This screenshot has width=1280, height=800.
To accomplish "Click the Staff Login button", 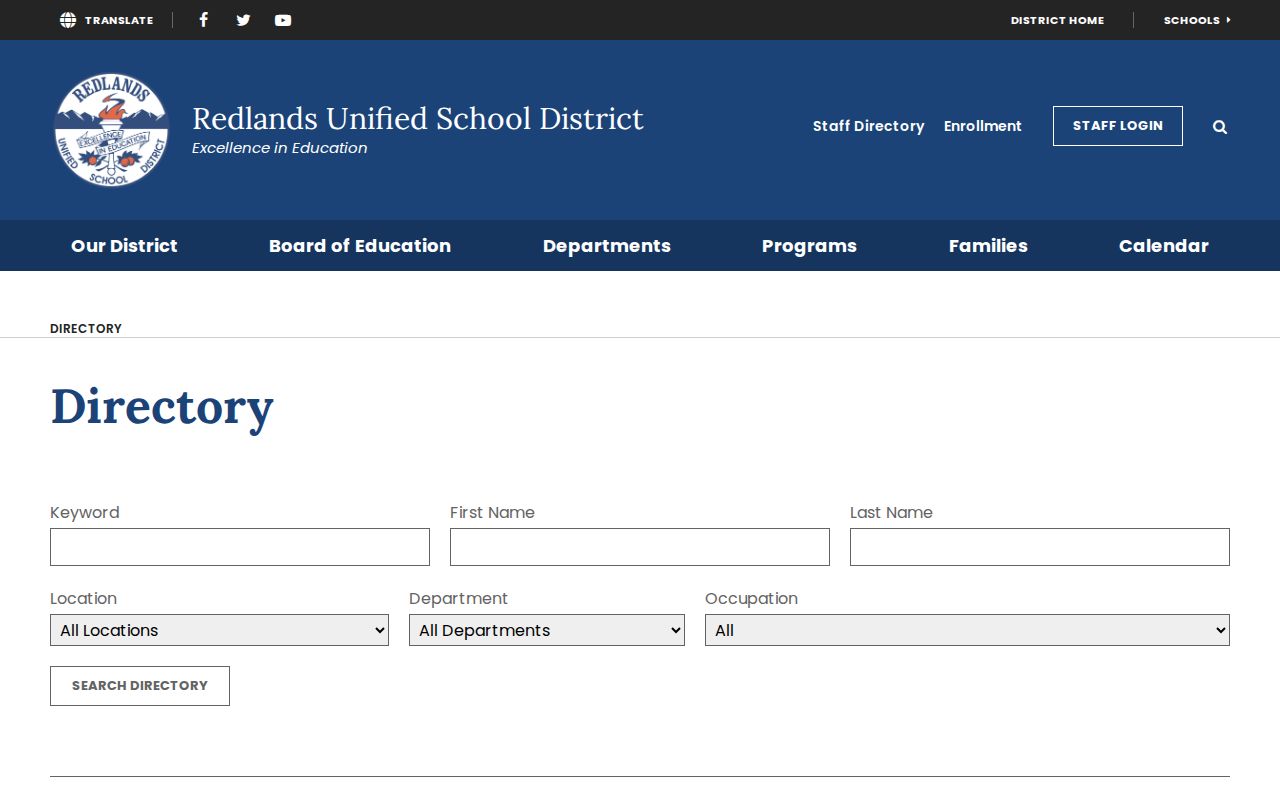I will click(x=1118, y=126).
